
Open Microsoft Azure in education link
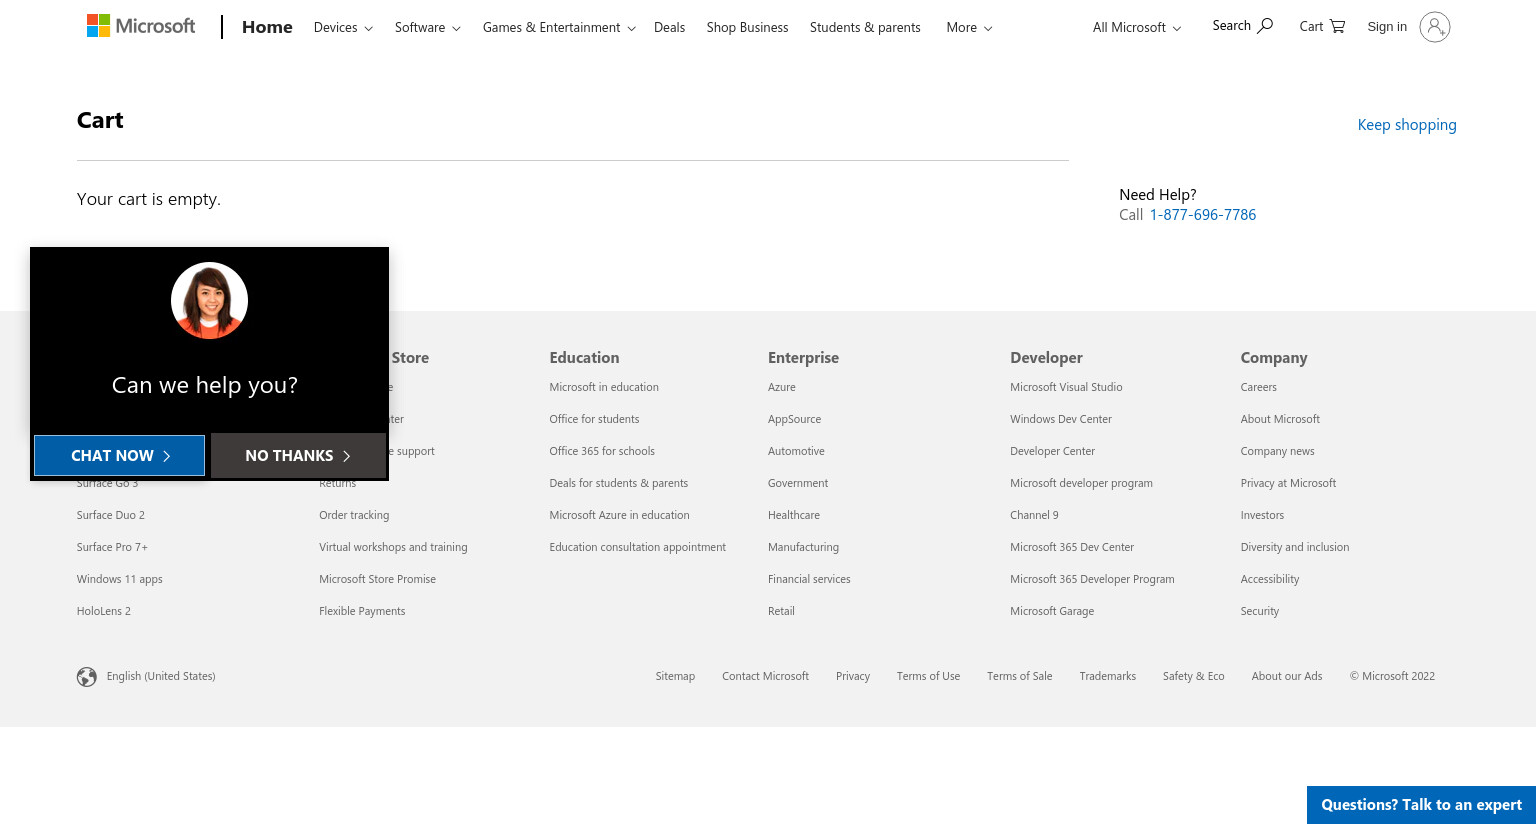[619, 515]
